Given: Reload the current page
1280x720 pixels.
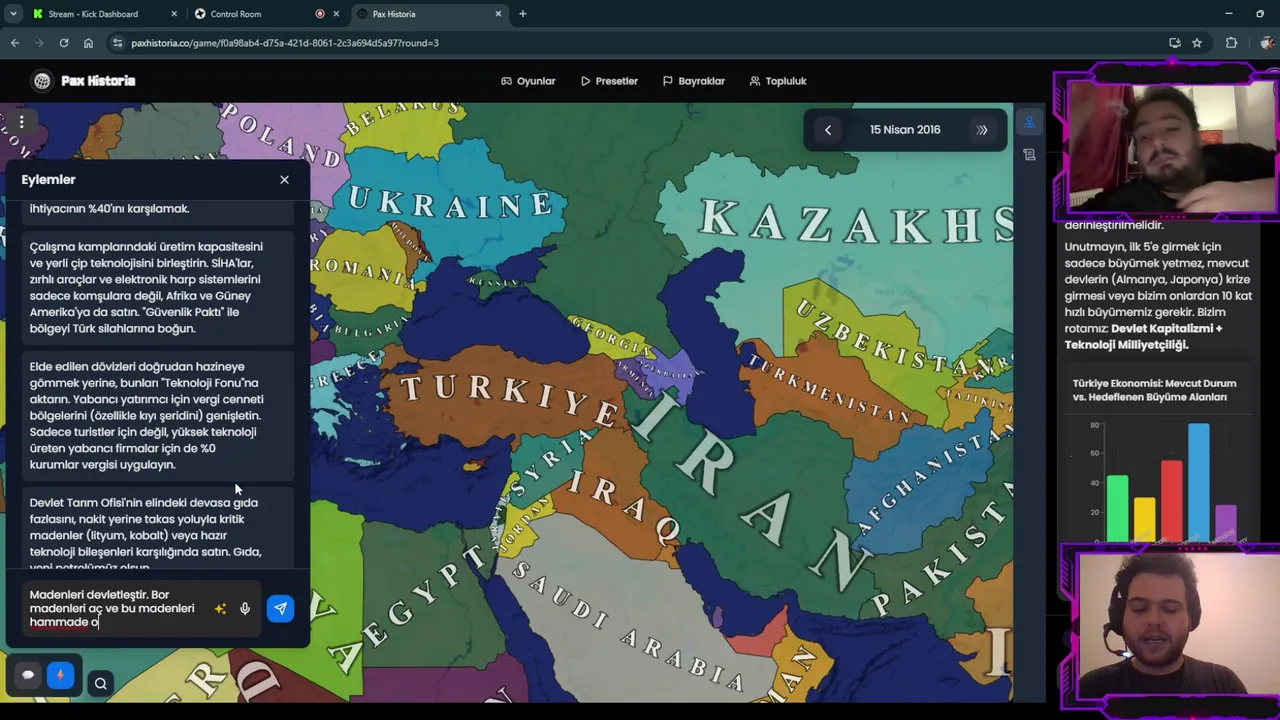Looking at the screenshot, I should pyautogui.click(x=64, y=43).
